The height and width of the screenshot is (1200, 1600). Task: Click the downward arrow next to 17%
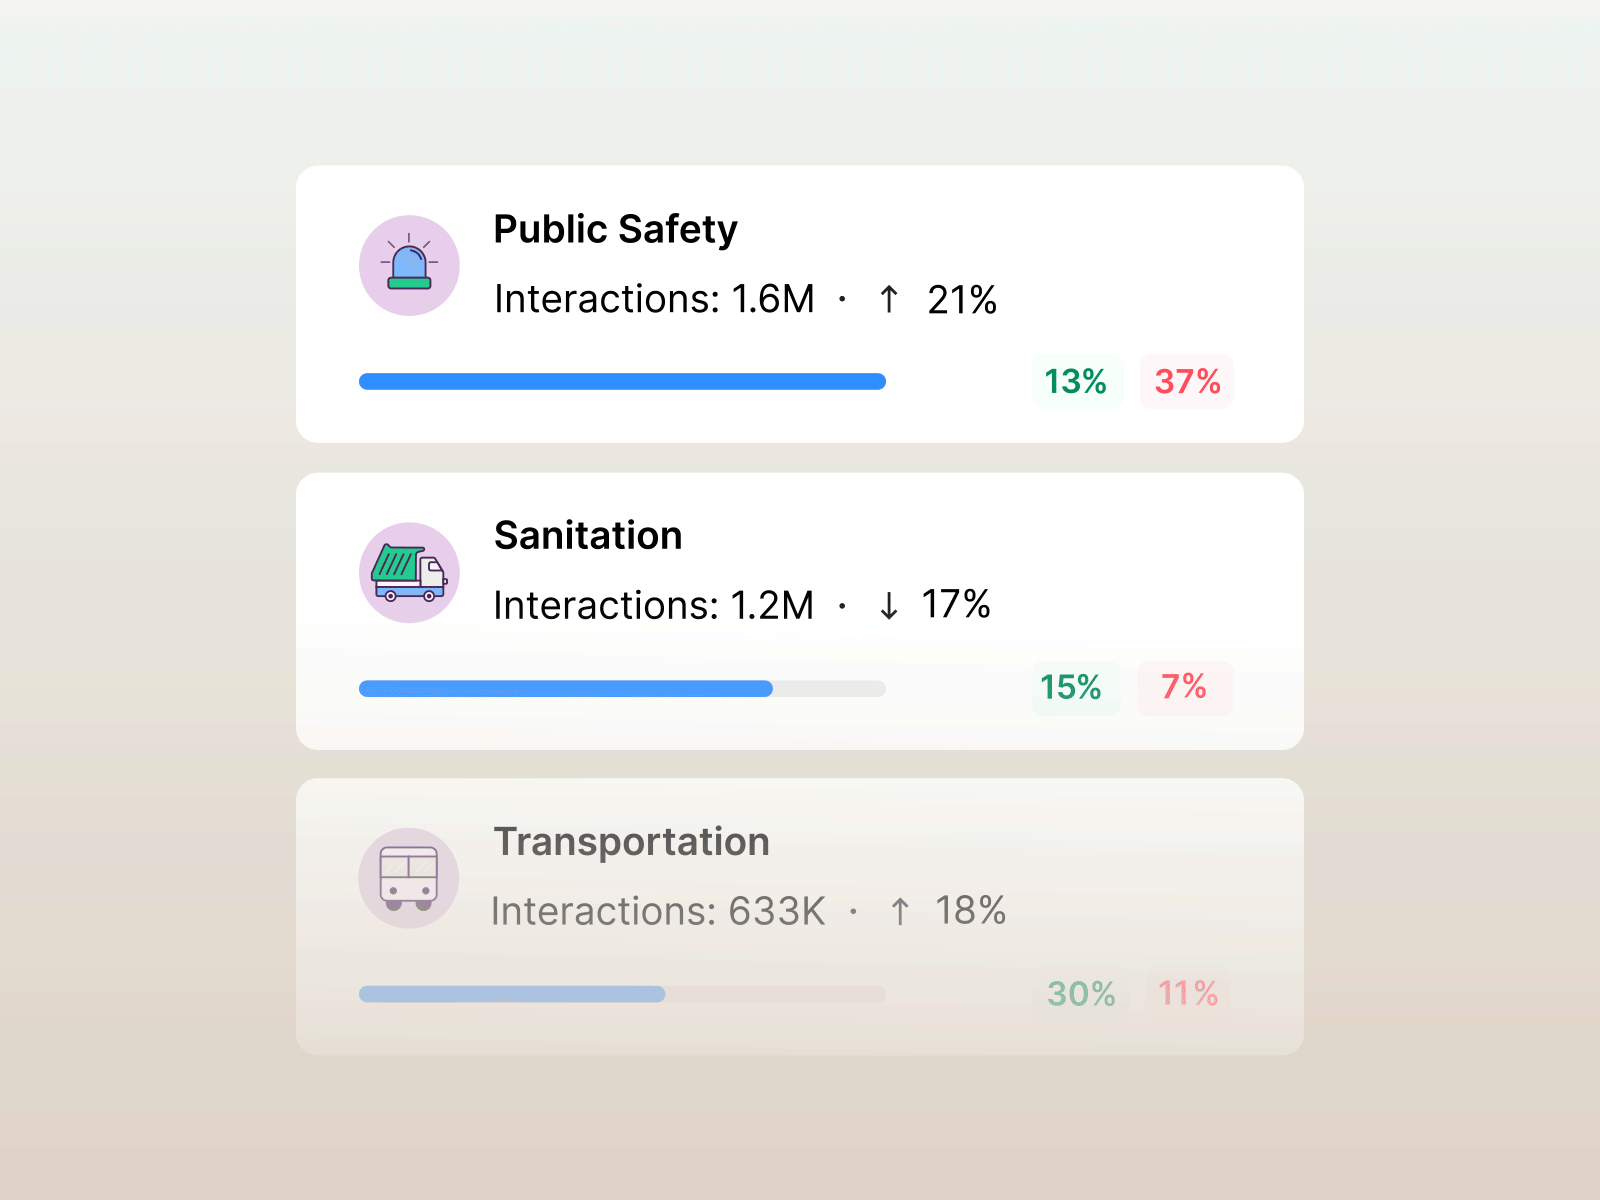click(x=887, y=604)
